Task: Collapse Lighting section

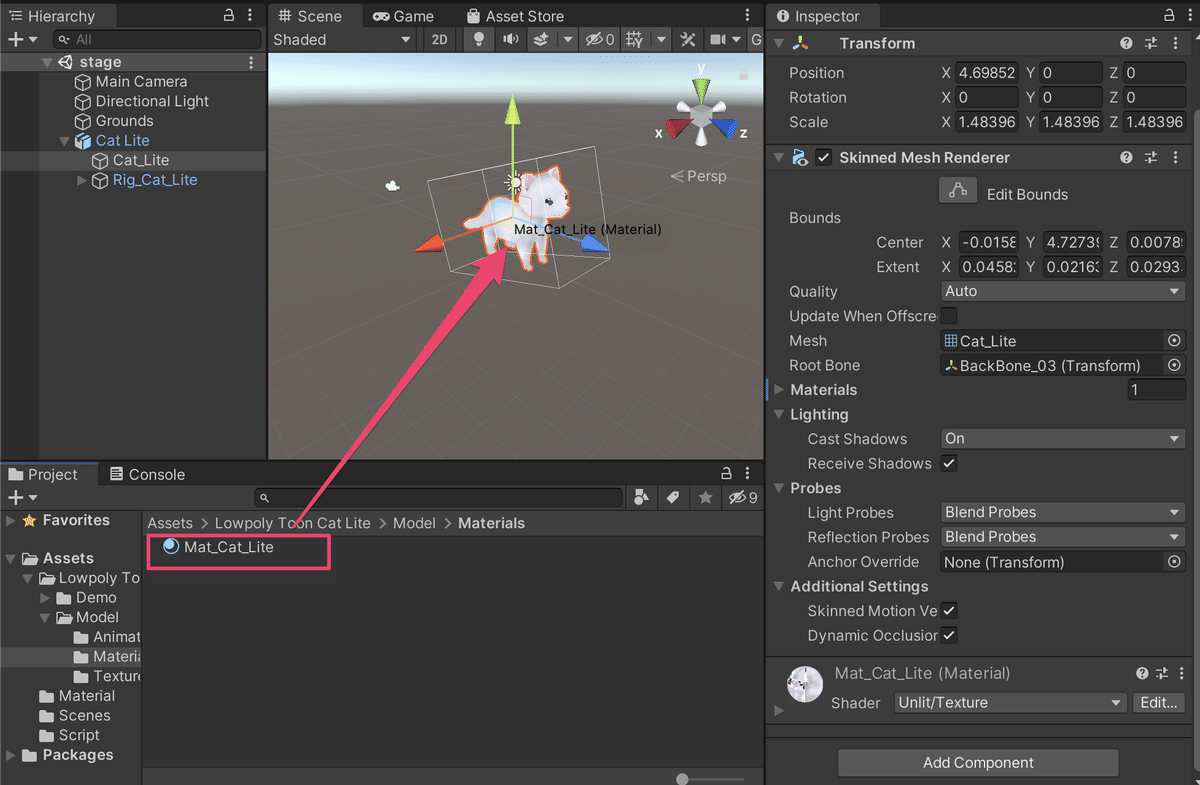Action: coord(779,414)
